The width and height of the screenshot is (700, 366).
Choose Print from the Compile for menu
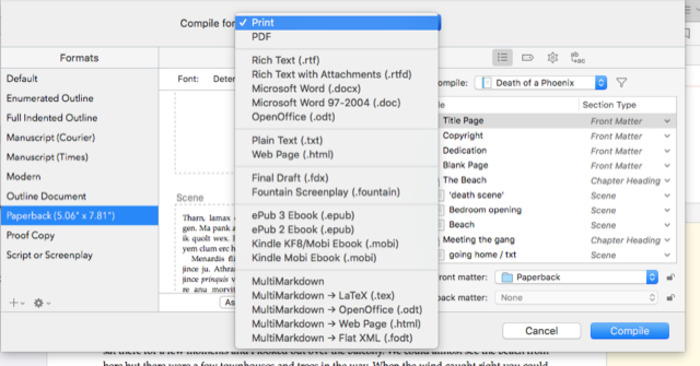point(338,23)
